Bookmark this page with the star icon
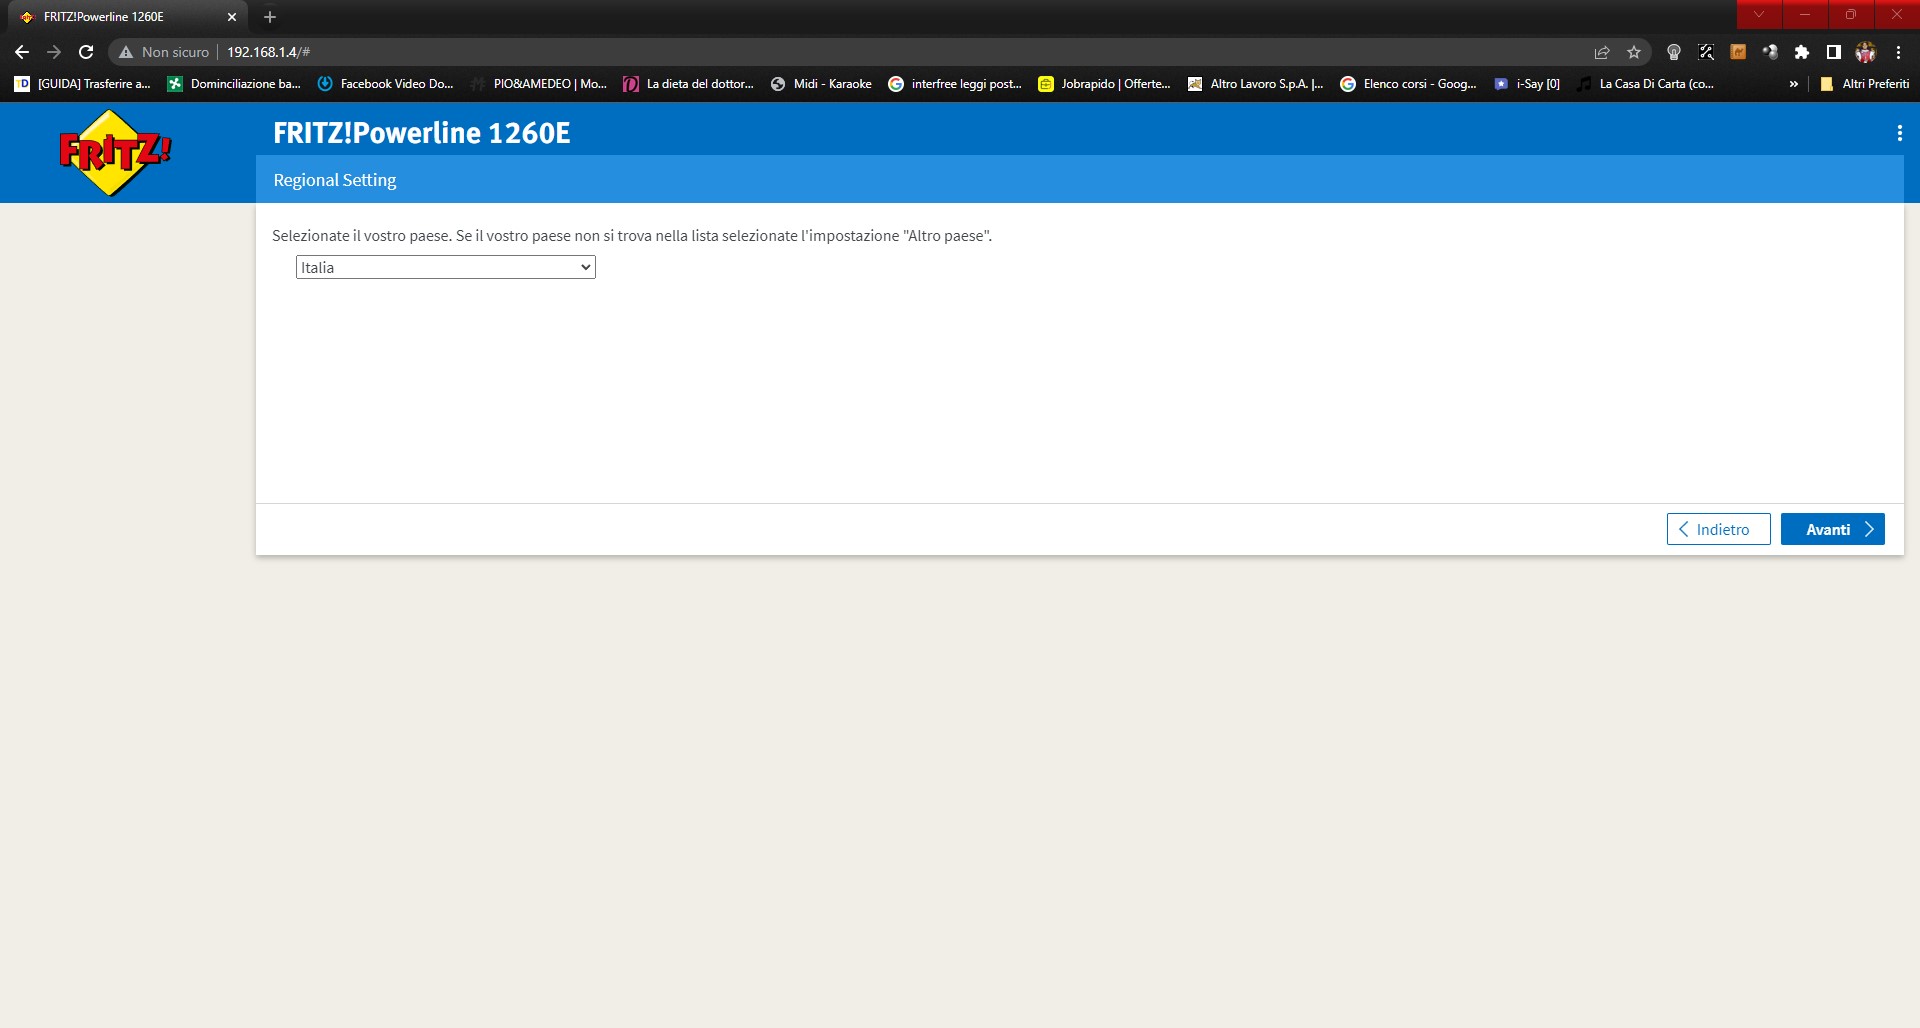 coord(1634,52)
